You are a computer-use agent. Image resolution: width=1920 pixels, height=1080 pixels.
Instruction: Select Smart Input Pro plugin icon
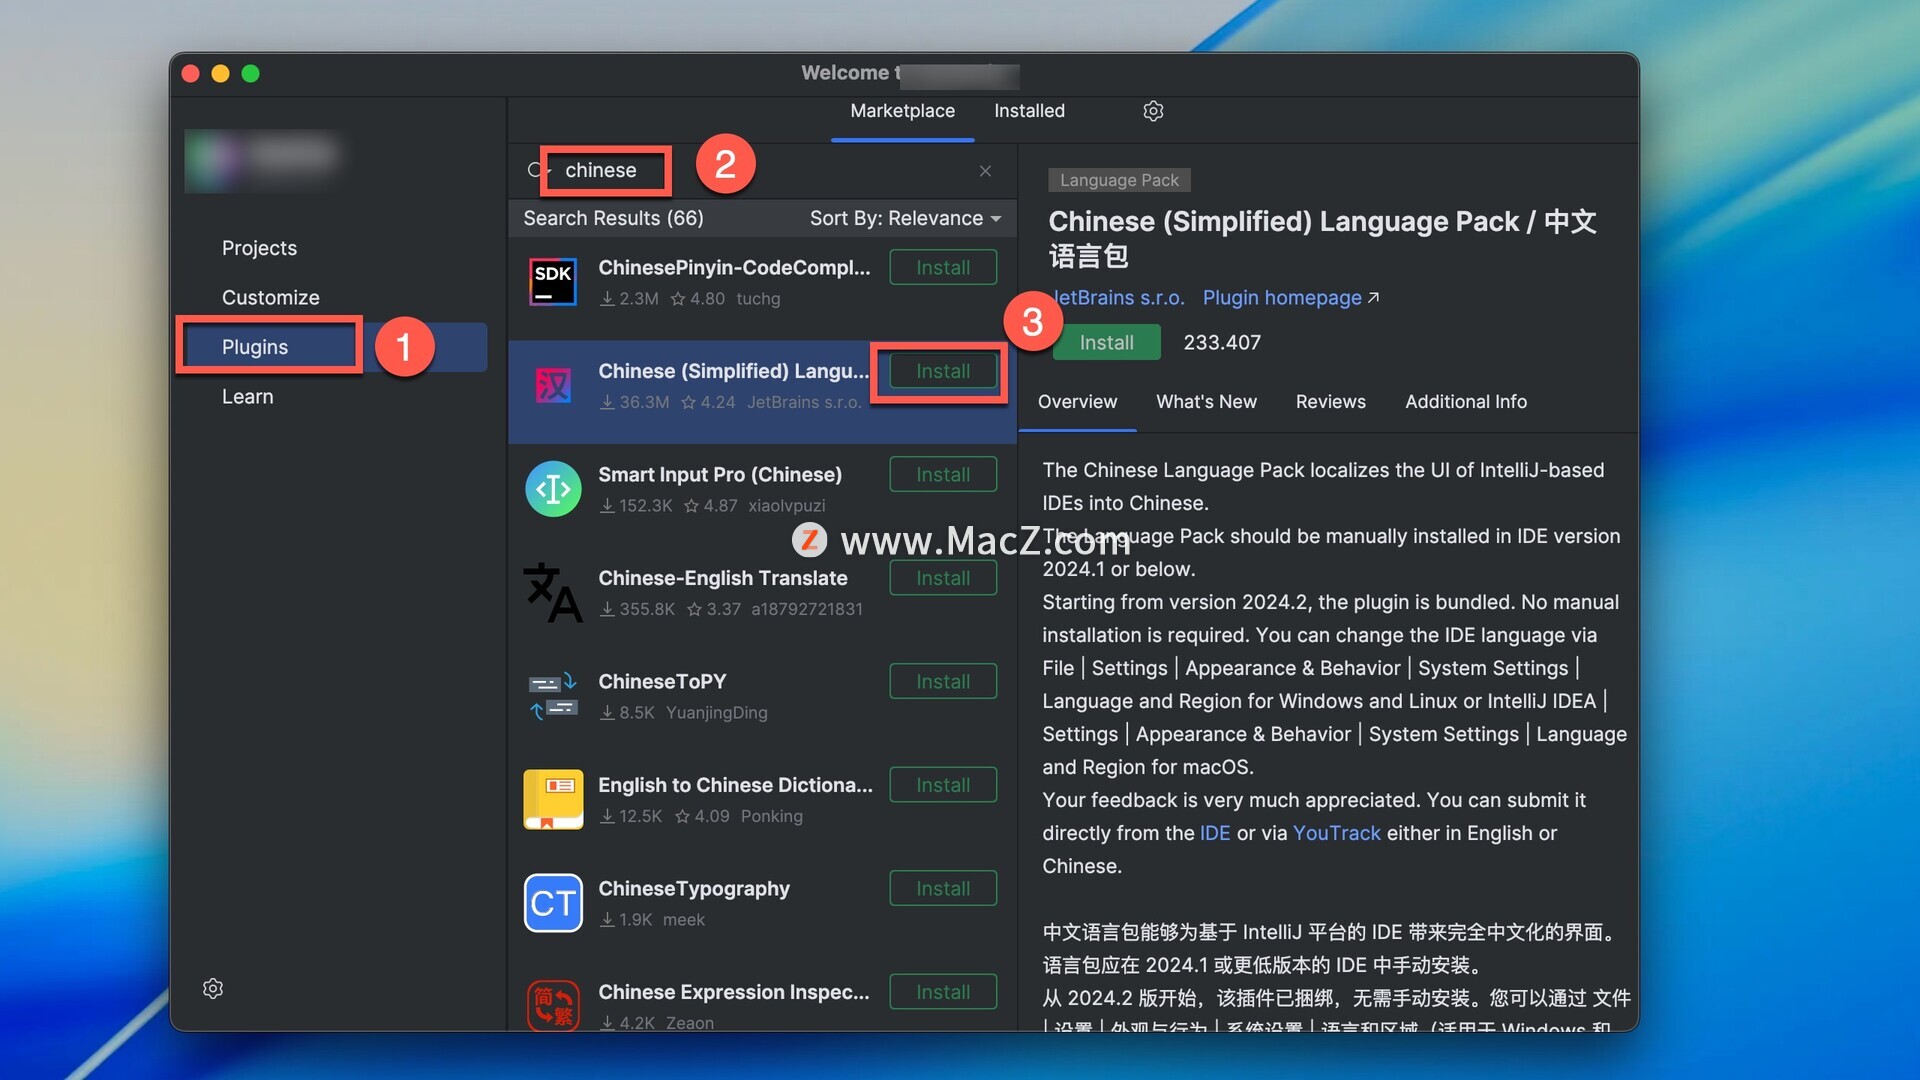tap(553, 489)
